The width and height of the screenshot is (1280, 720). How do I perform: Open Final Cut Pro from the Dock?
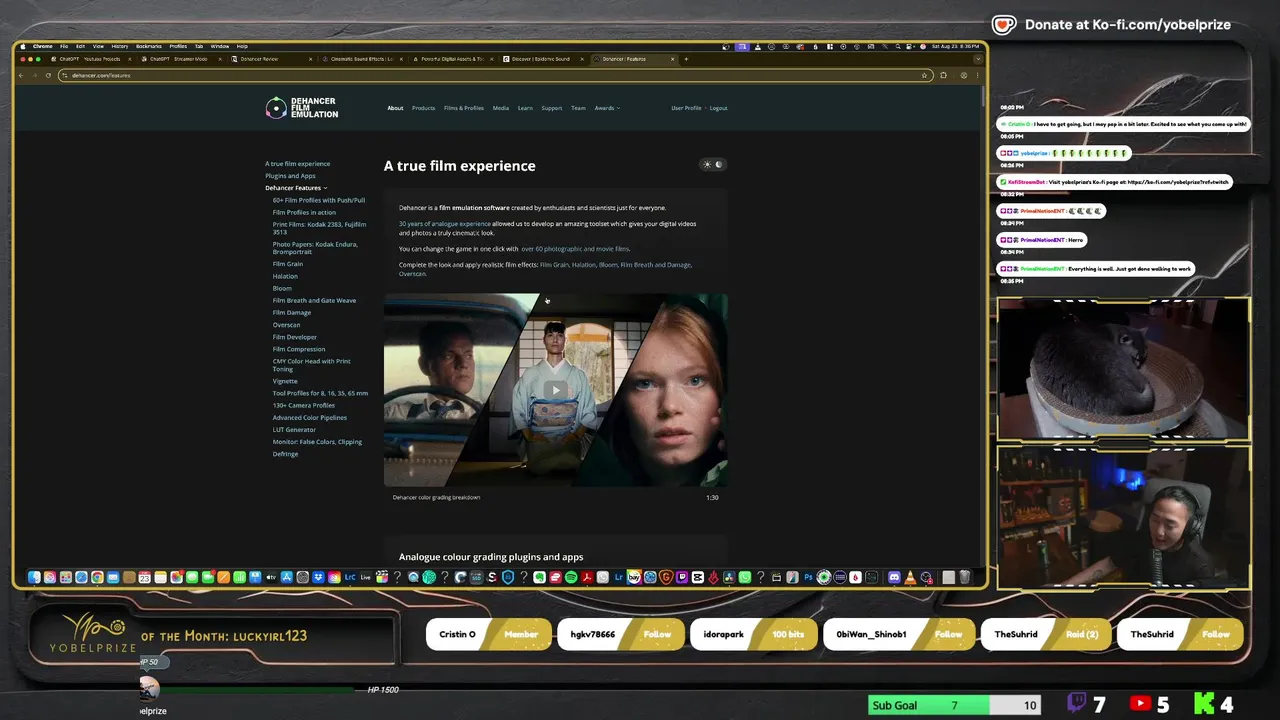coord(381,577)
